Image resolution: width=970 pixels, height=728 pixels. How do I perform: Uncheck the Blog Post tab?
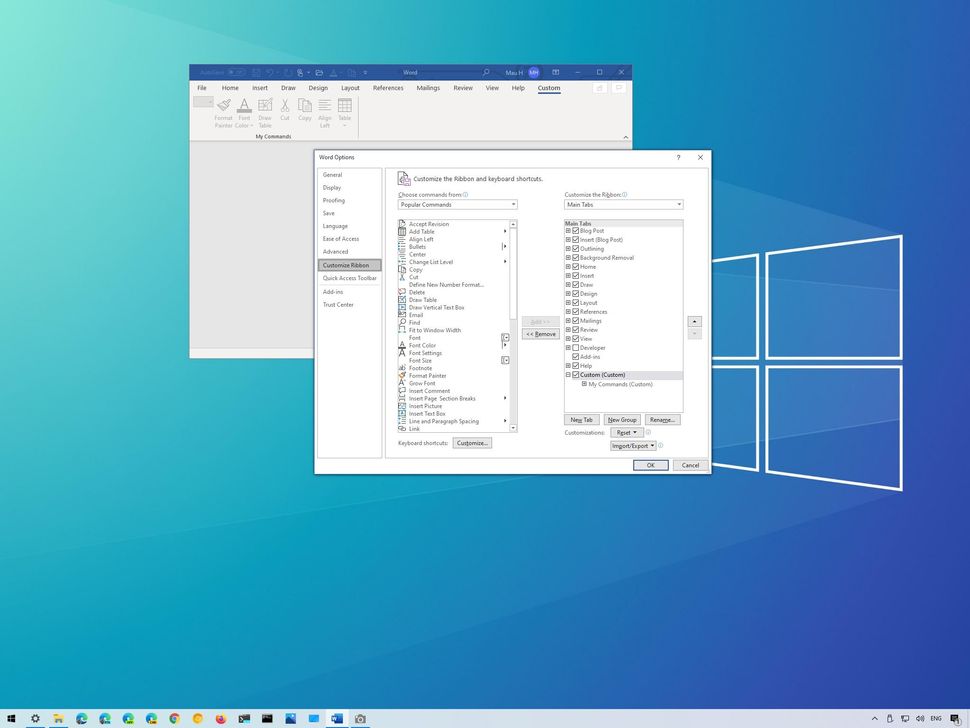click(x=574, y=231)
